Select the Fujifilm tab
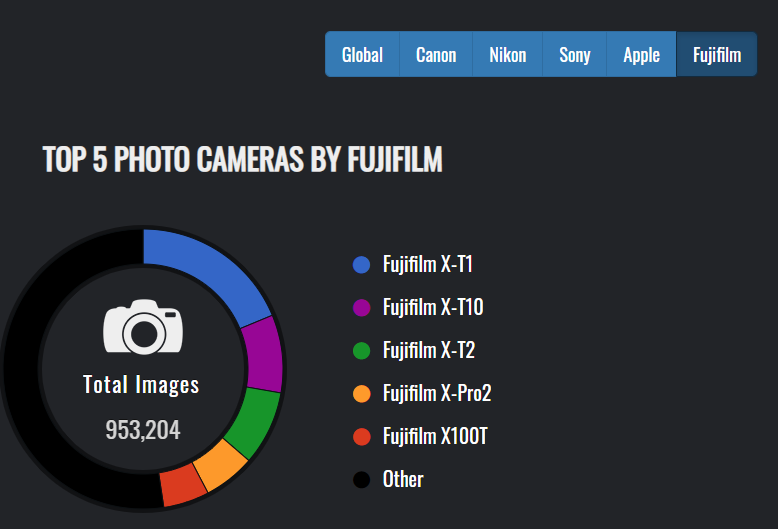This screenshot has width=778, height=529. click(x=716, y=55)
